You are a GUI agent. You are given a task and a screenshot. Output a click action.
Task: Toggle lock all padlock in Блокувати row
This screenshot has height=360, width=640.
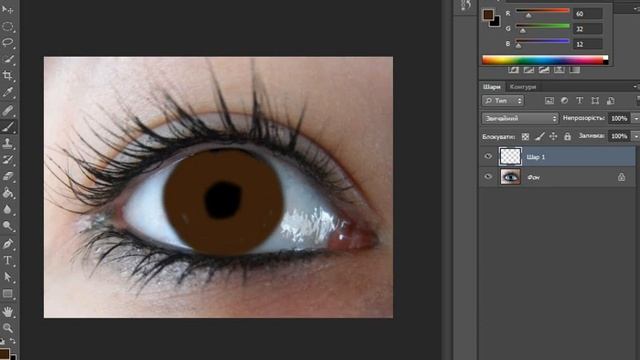pos(567,136)
